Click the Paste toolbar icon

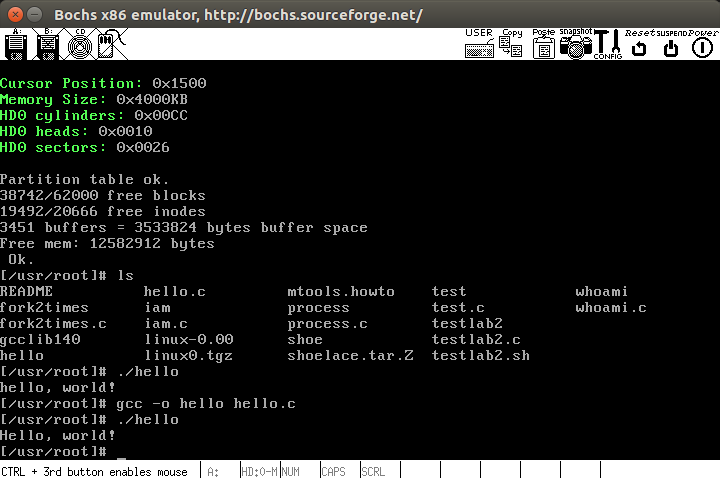click(x=544, y=45)
